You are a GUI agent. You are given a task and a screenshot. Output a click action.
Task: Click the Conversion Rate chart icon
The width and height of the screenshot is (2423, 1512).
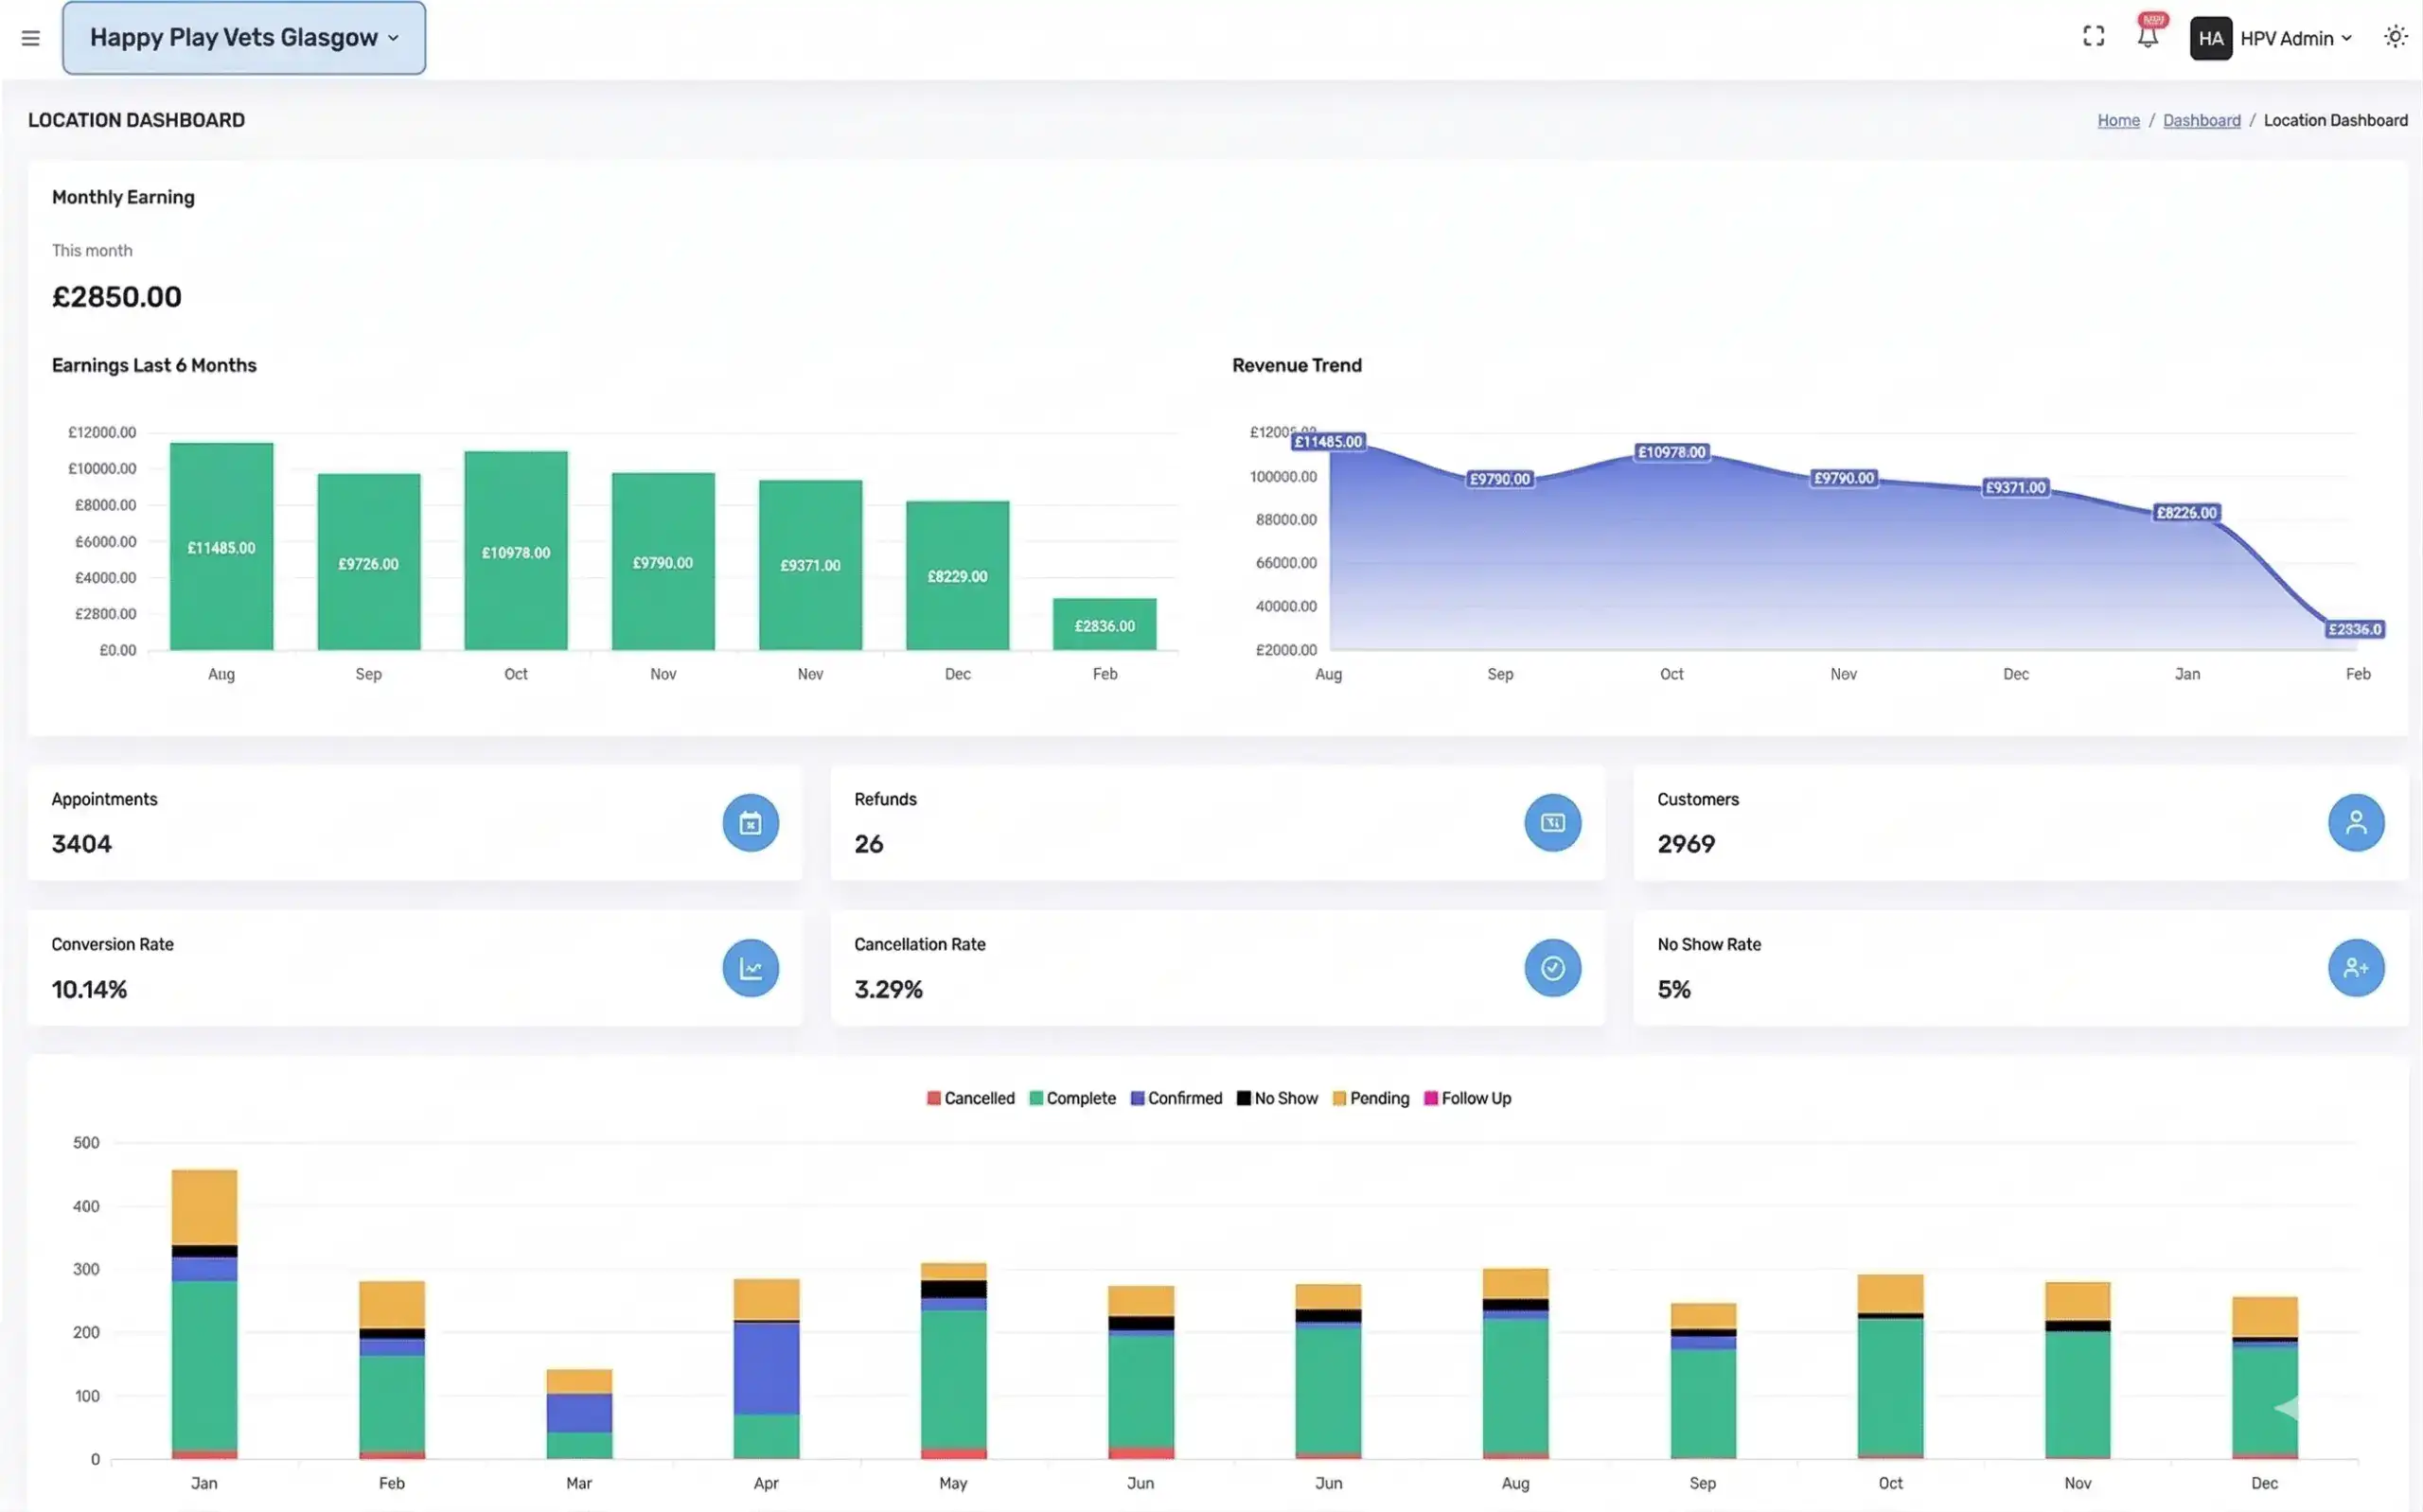pos(750,967)
